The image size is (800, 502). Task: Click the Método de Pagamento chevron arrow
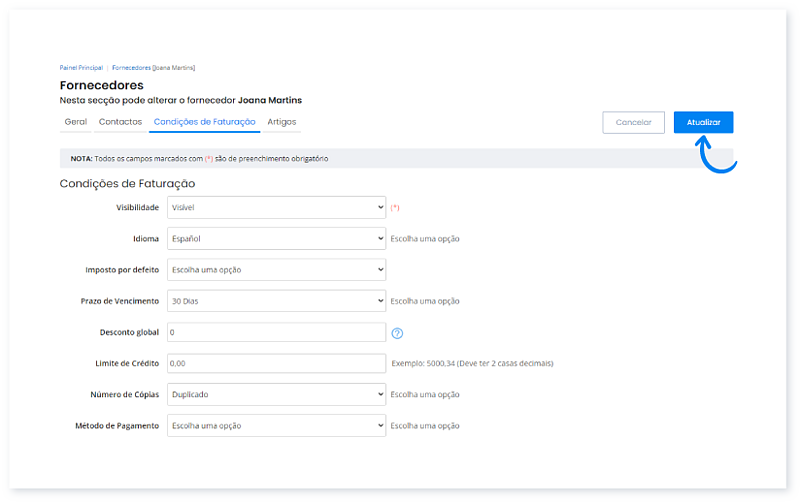tap(380, 425)
